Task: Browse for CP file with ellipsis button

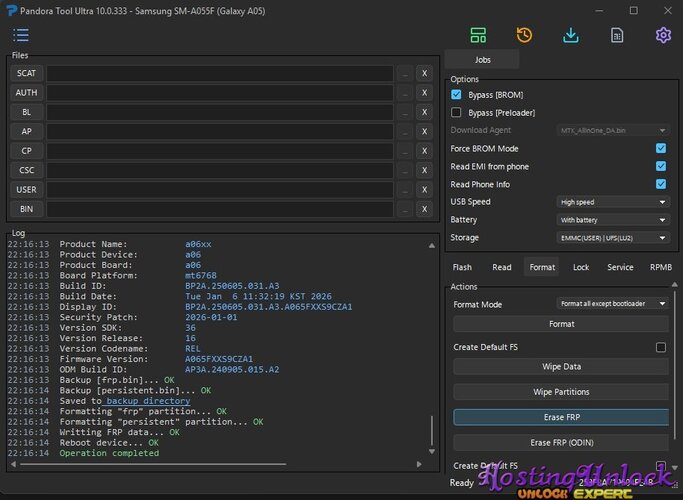Action: 405,151
